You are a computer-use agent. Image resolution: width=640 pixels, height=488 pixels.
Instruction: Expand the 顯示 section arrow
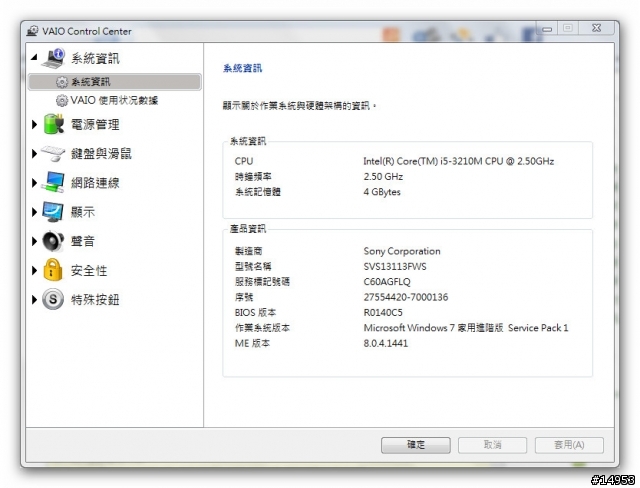(34, 212)
